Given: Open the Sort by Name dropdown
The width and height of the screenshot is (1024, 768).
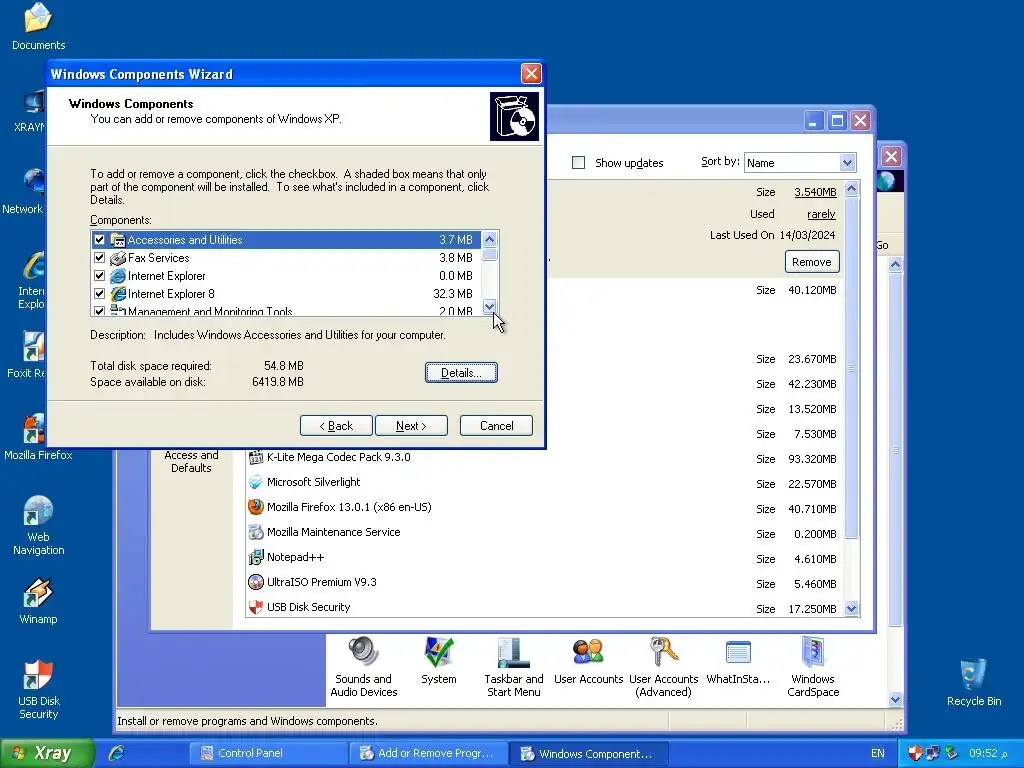Looking at the screenshot, I should click(x=847, y=163).
